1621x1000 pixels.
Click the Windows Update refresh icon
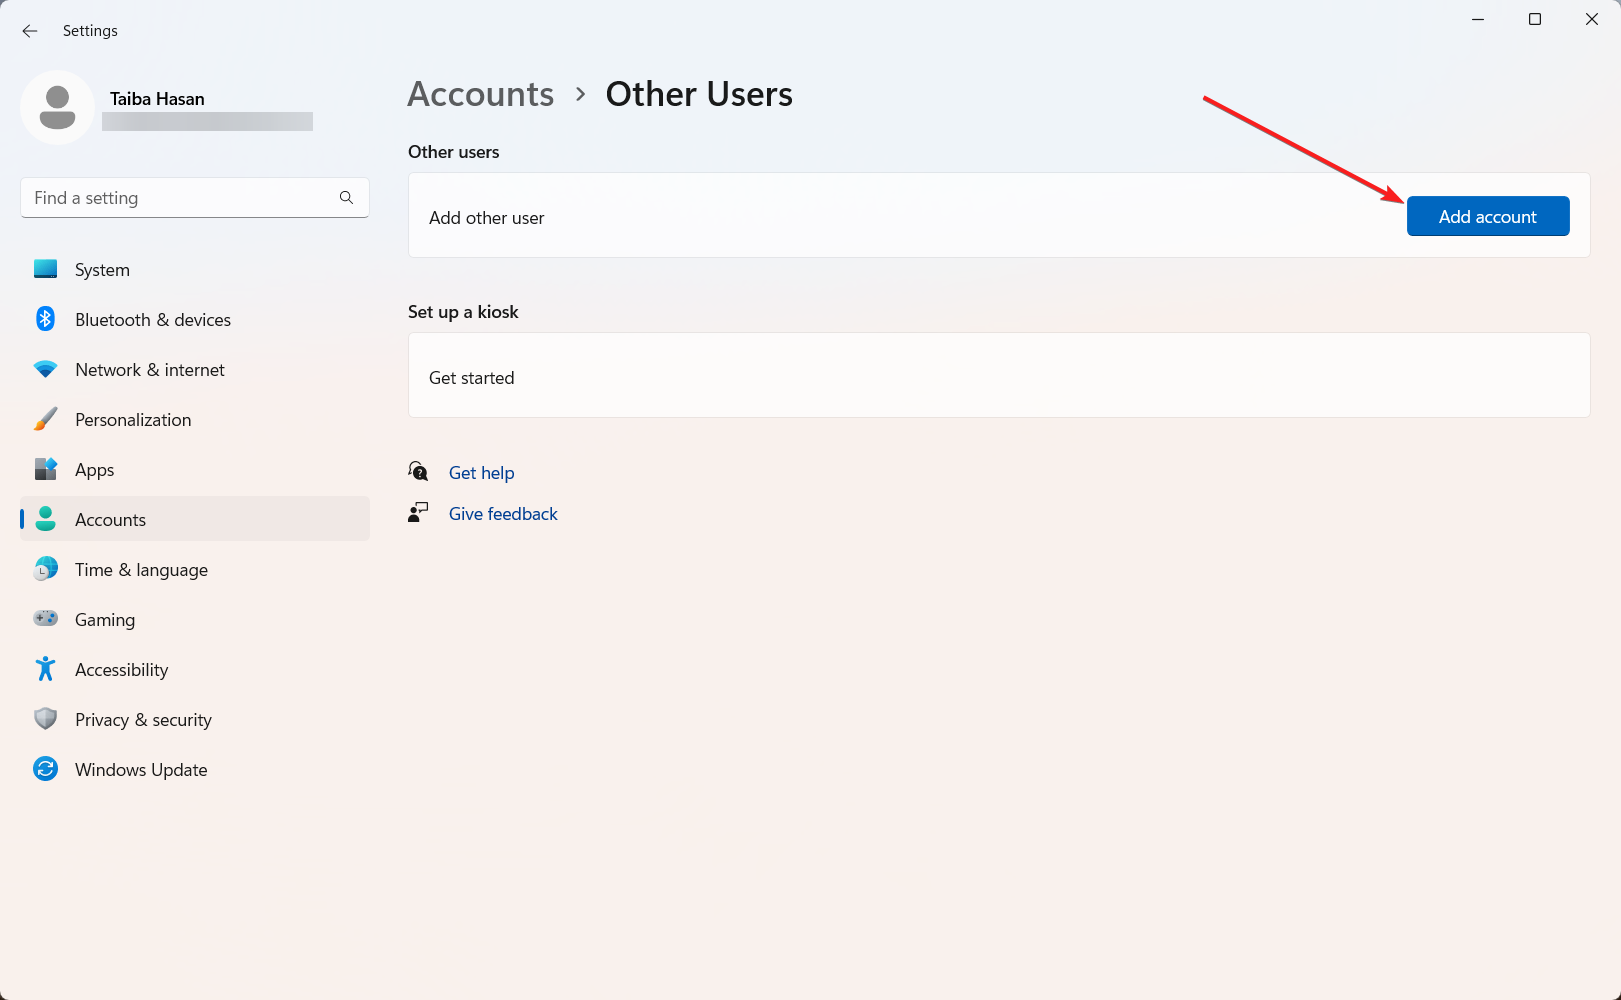pos(45,769)
